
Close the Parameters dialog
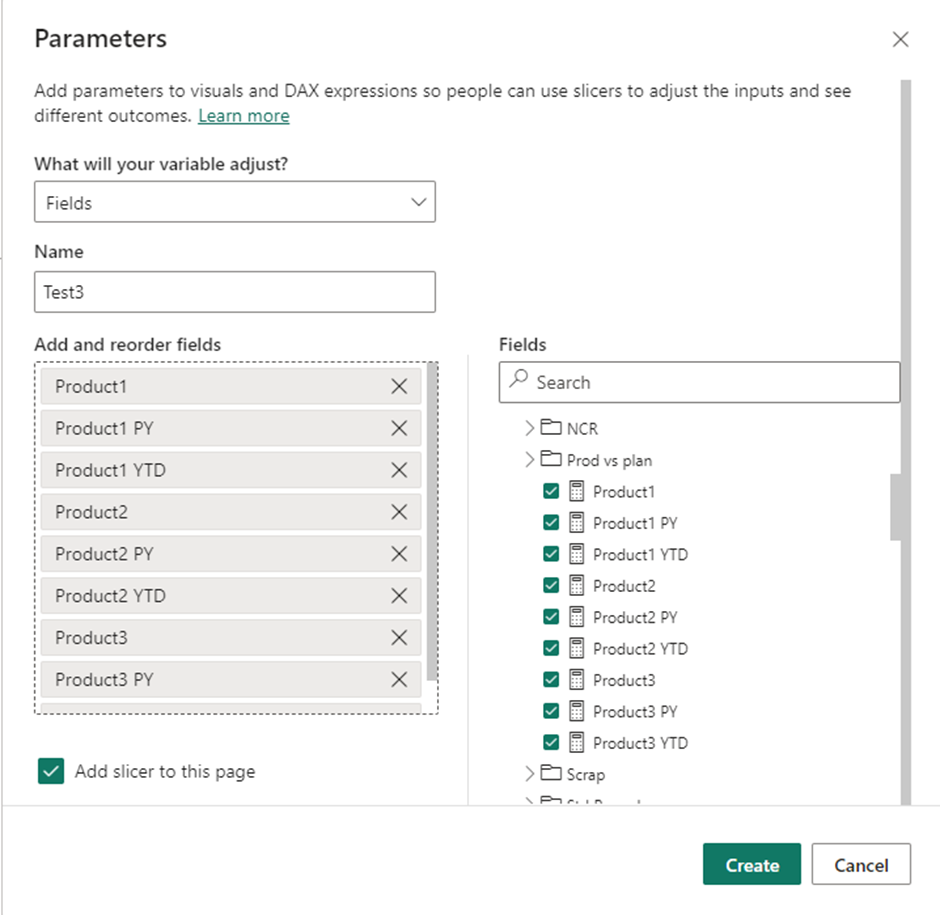click(900, 40)
